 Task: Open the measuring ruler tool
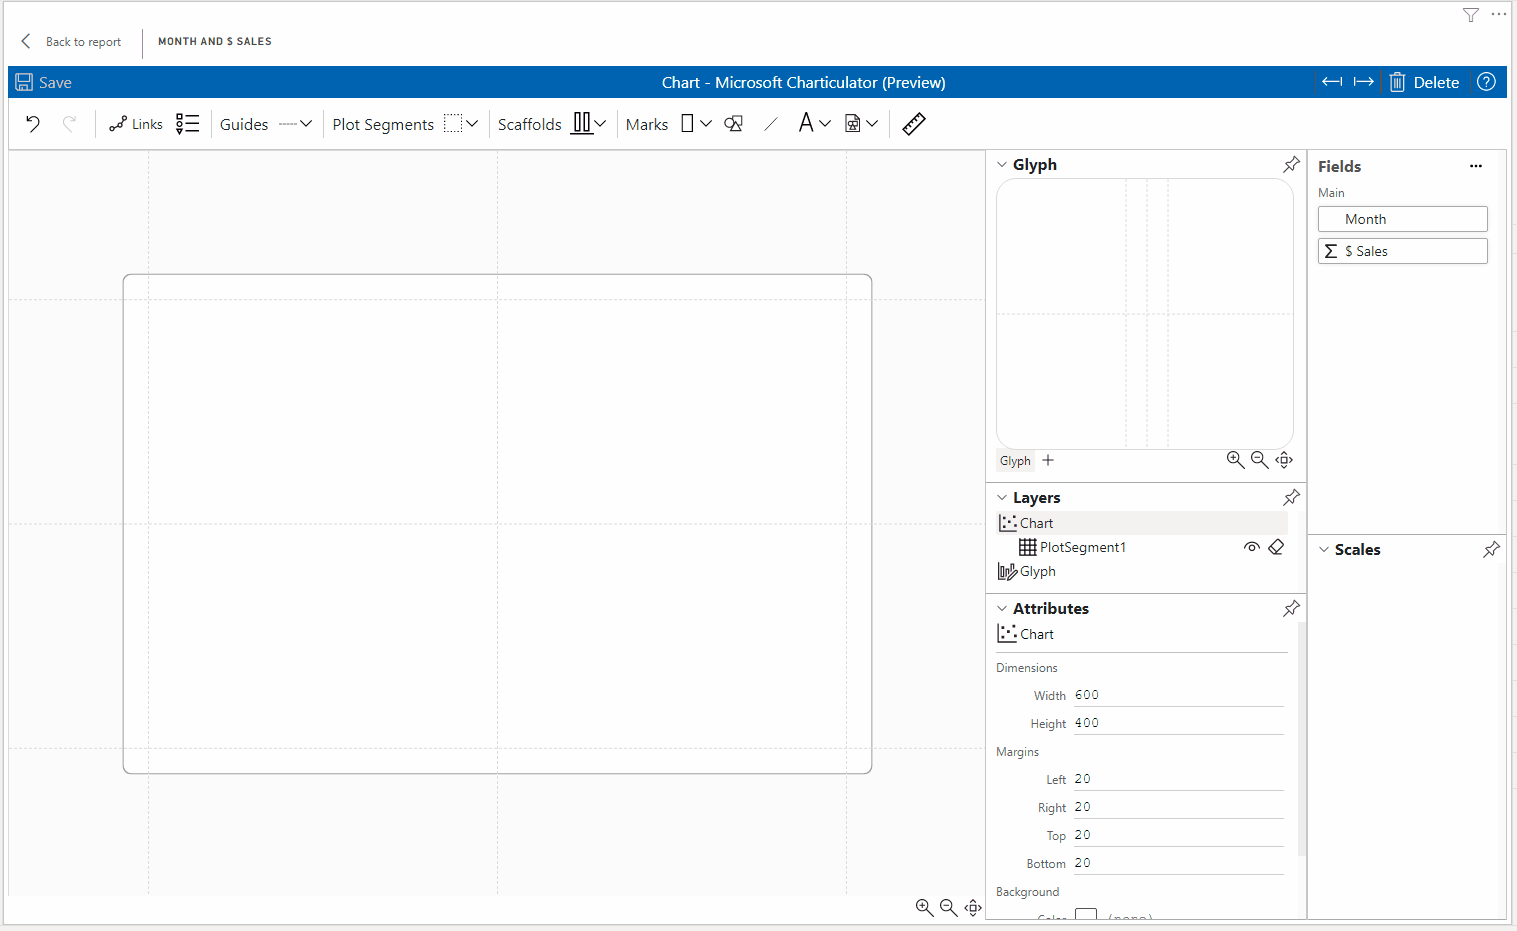point(913,123)
